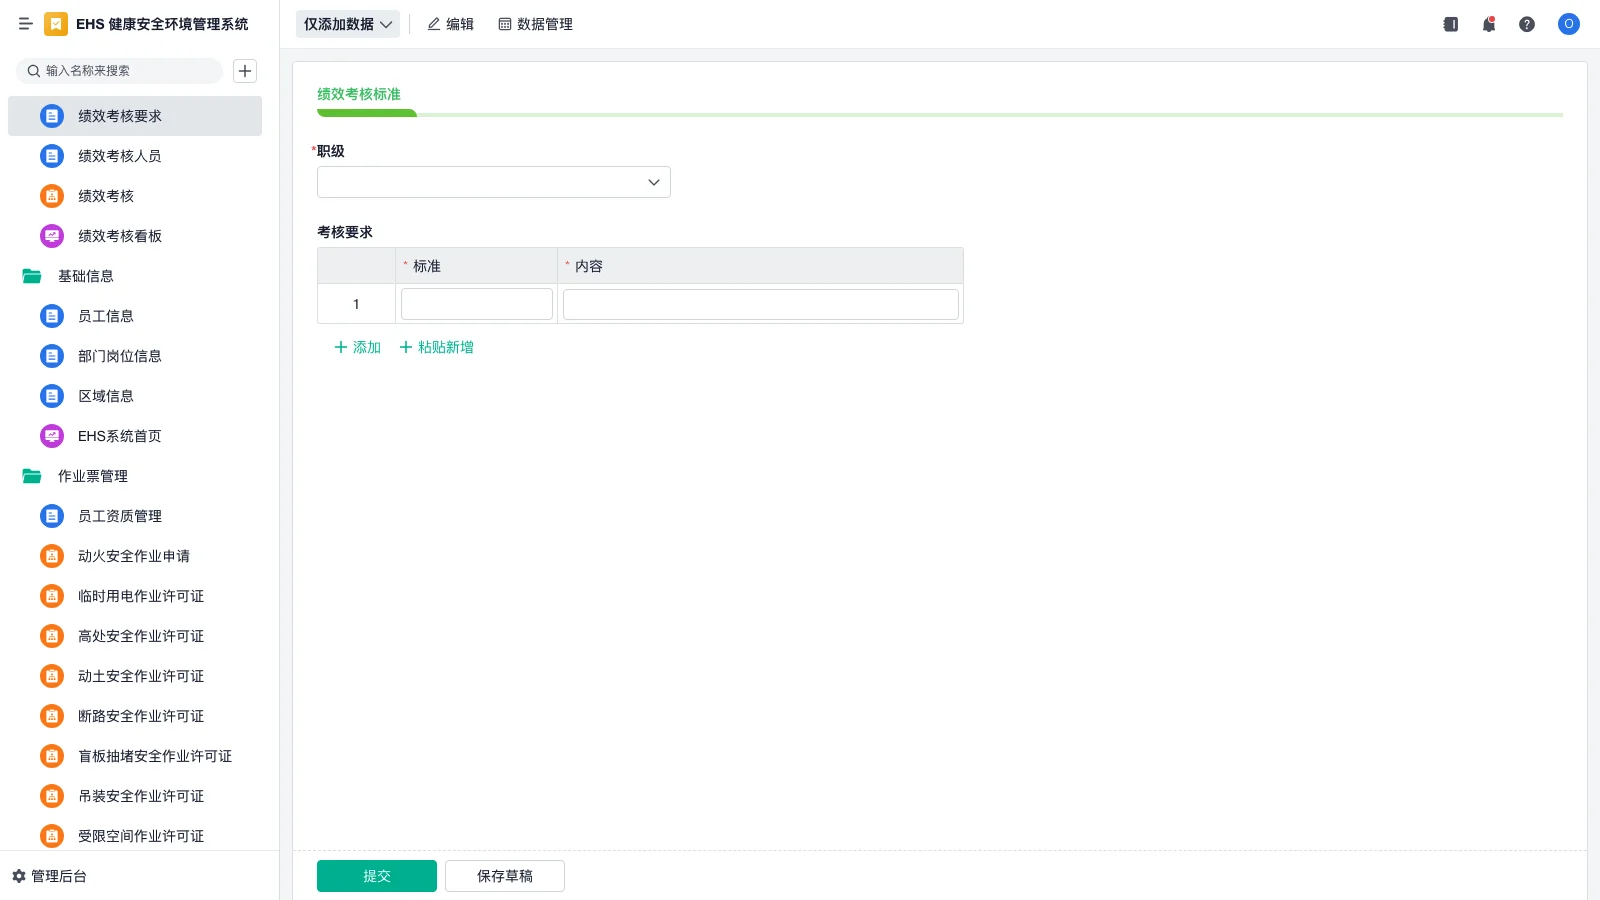Expand the 仅添加数据 dropdown
Image resolution: width=1600 pixels, height=900 pixels.
[347, 24]
